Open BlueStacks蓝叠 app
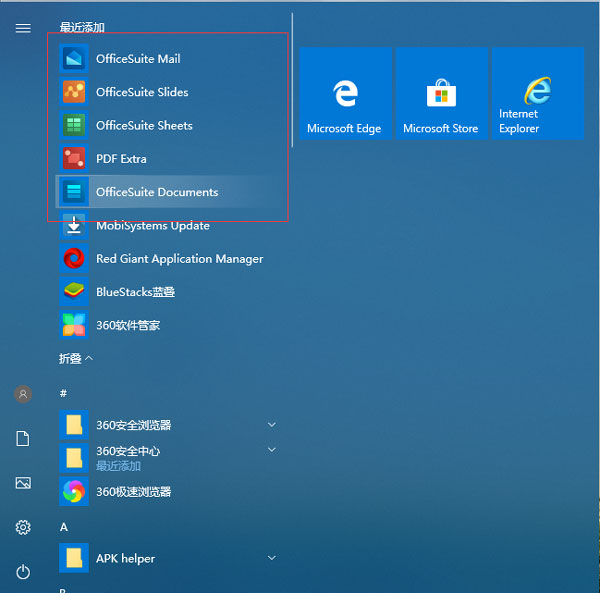Image resolution: width=600 pixels, height=593 pixels. pyautogui.click(x=135, y=292)
